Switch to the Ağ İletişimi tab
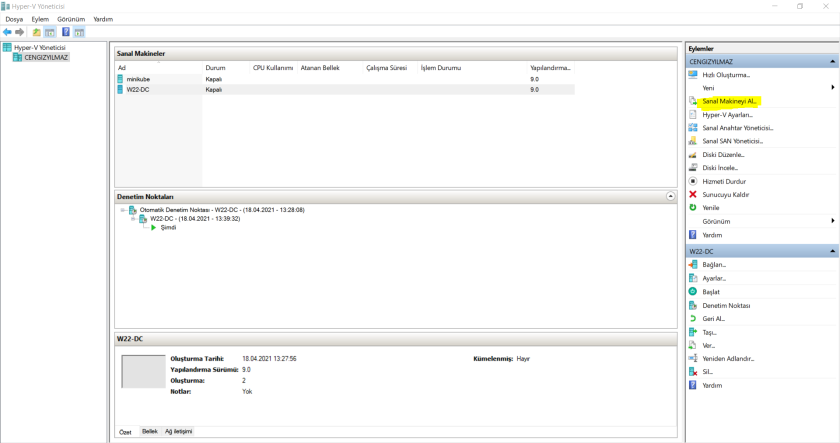This screenshot has height=443, width=840. (x=178, y=431)
